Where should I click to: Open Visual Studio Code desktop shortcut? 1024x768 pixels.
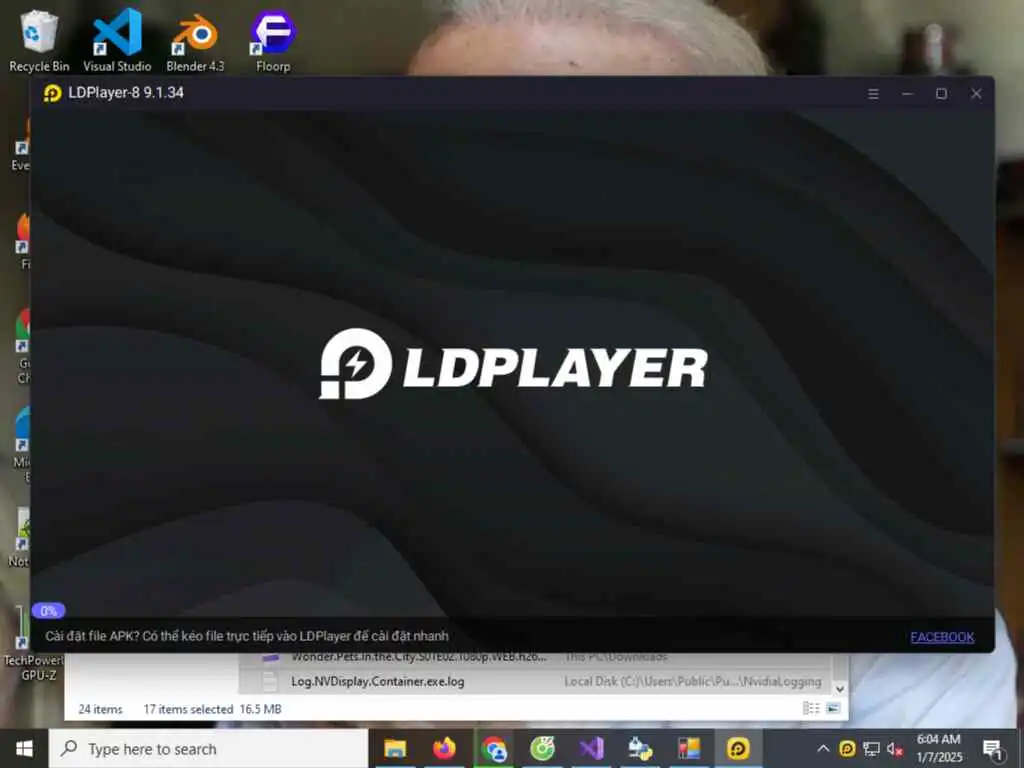coord(117,40)
